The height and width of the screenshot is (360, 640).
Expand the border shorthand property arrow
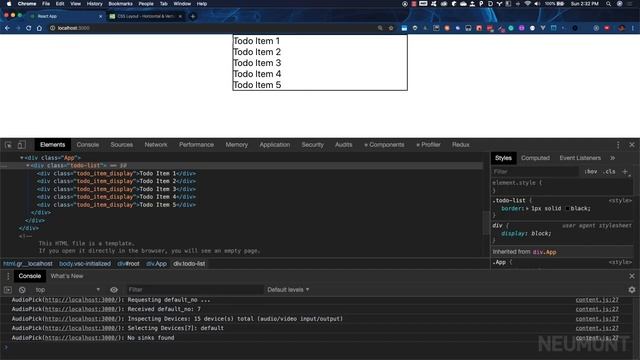(527, 209)
